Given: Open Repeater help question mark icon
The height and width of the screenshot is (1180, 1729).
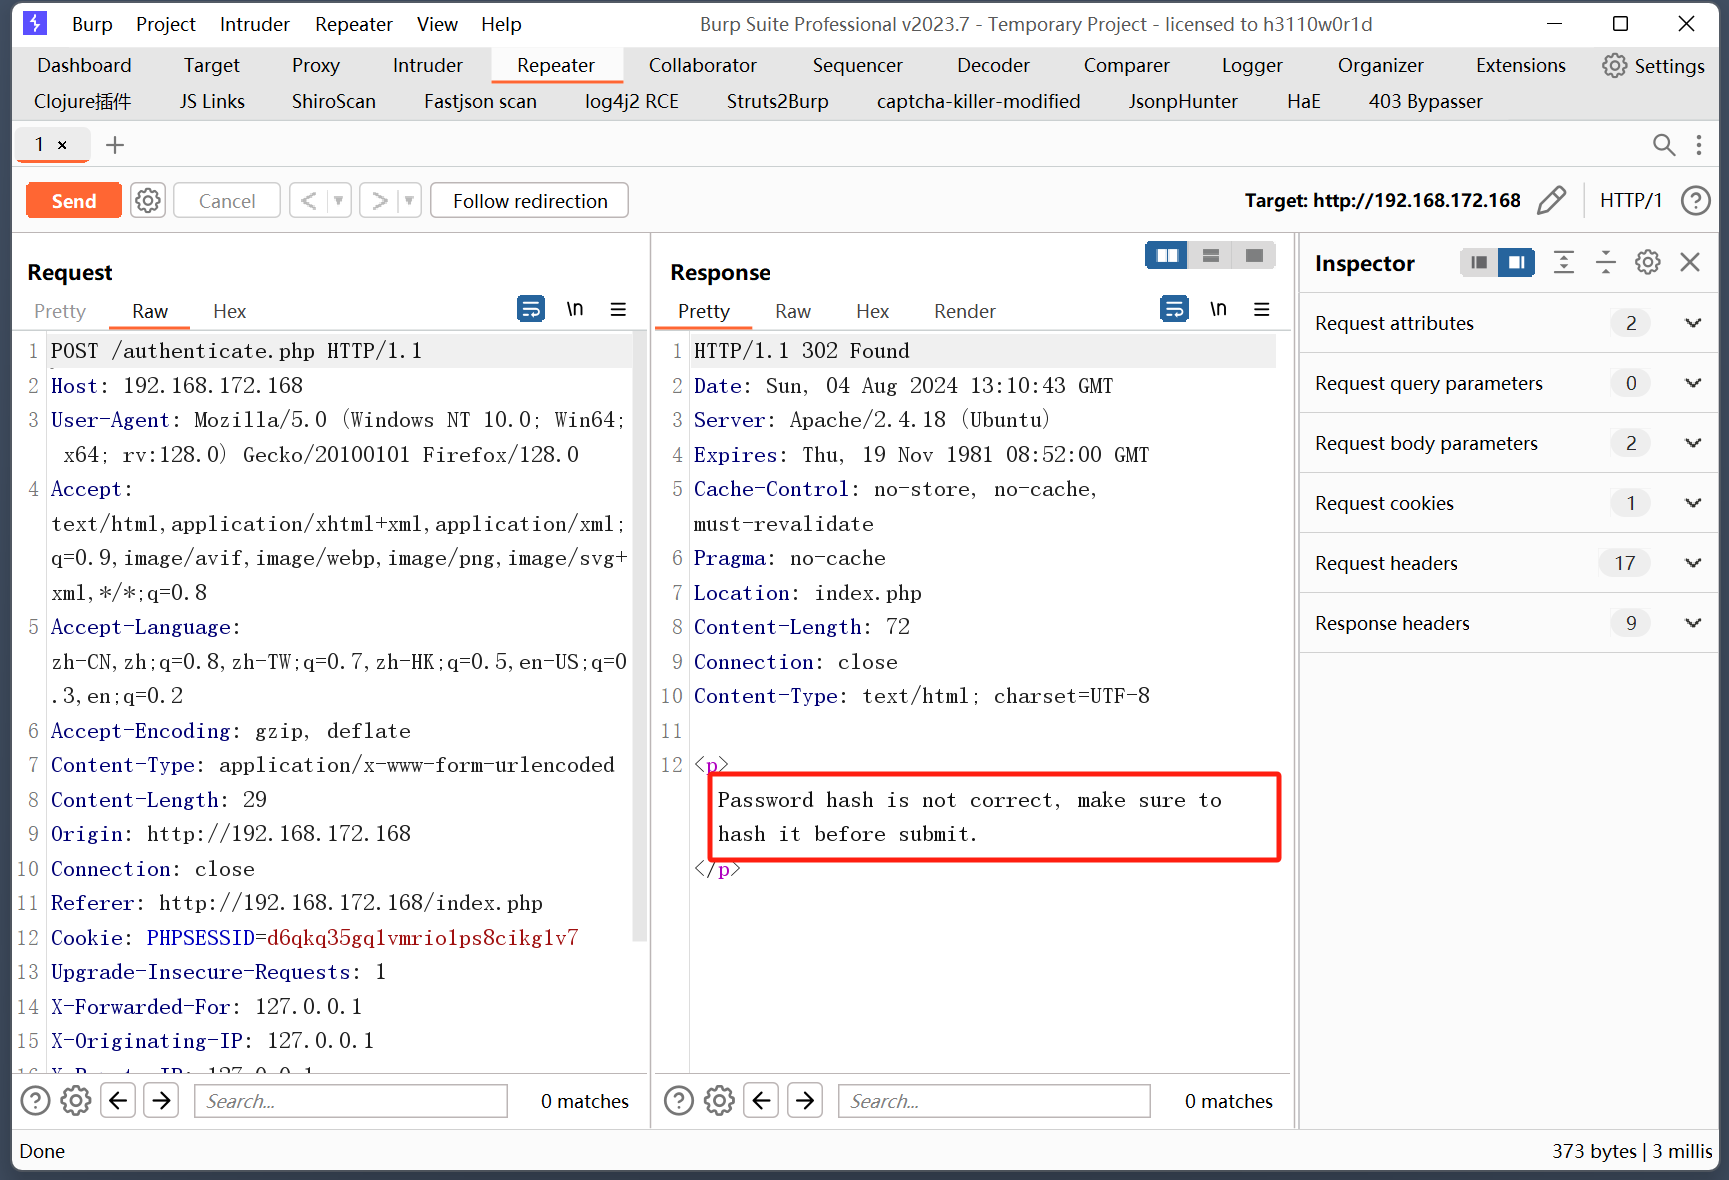Looking at the screenshot, I should (x=1695, y=201).
